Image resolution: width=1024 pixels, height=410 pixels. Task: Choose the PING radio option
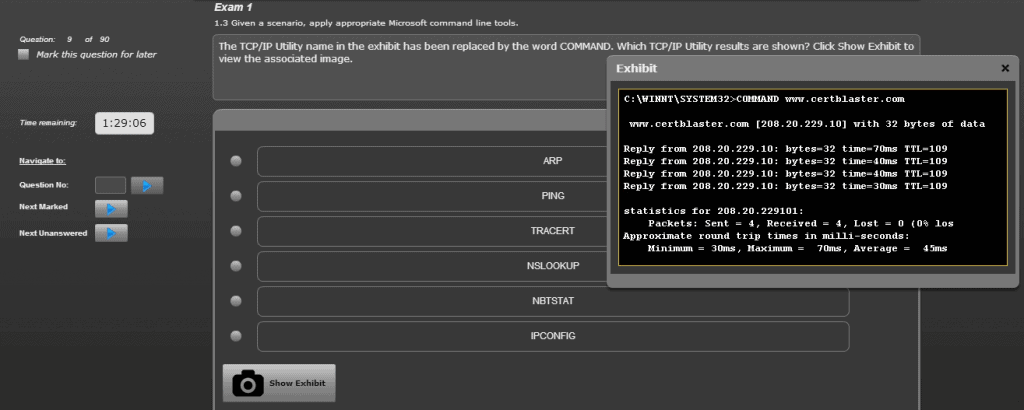tap(236, 196)
